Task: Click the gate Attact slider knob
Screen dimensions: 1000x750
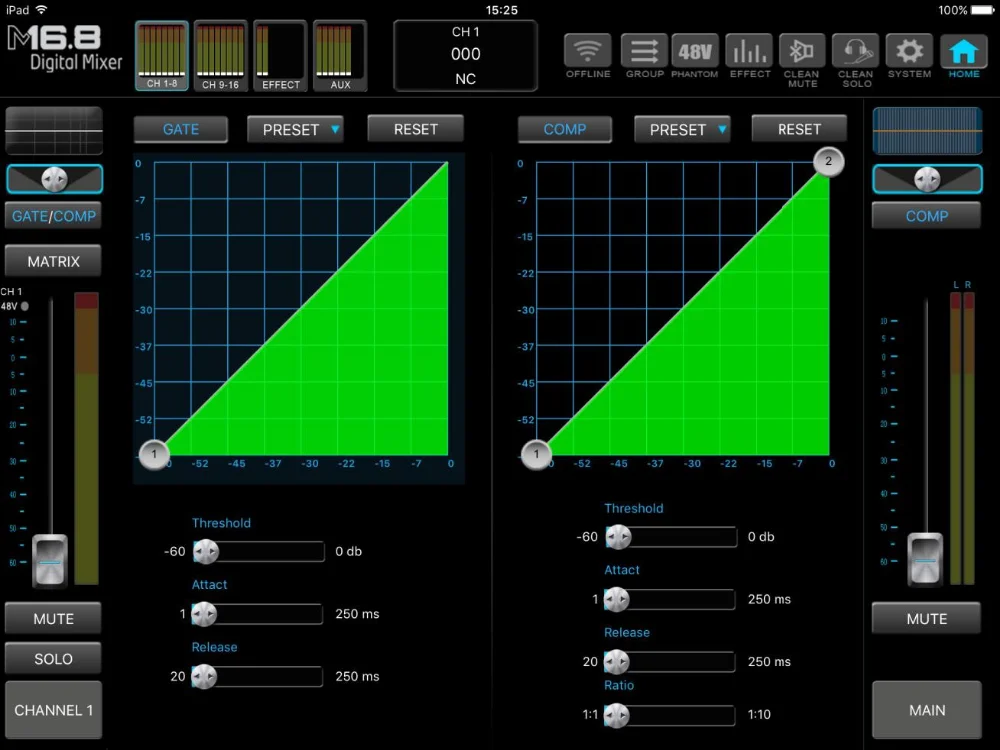Action: (x=204, y=614)
